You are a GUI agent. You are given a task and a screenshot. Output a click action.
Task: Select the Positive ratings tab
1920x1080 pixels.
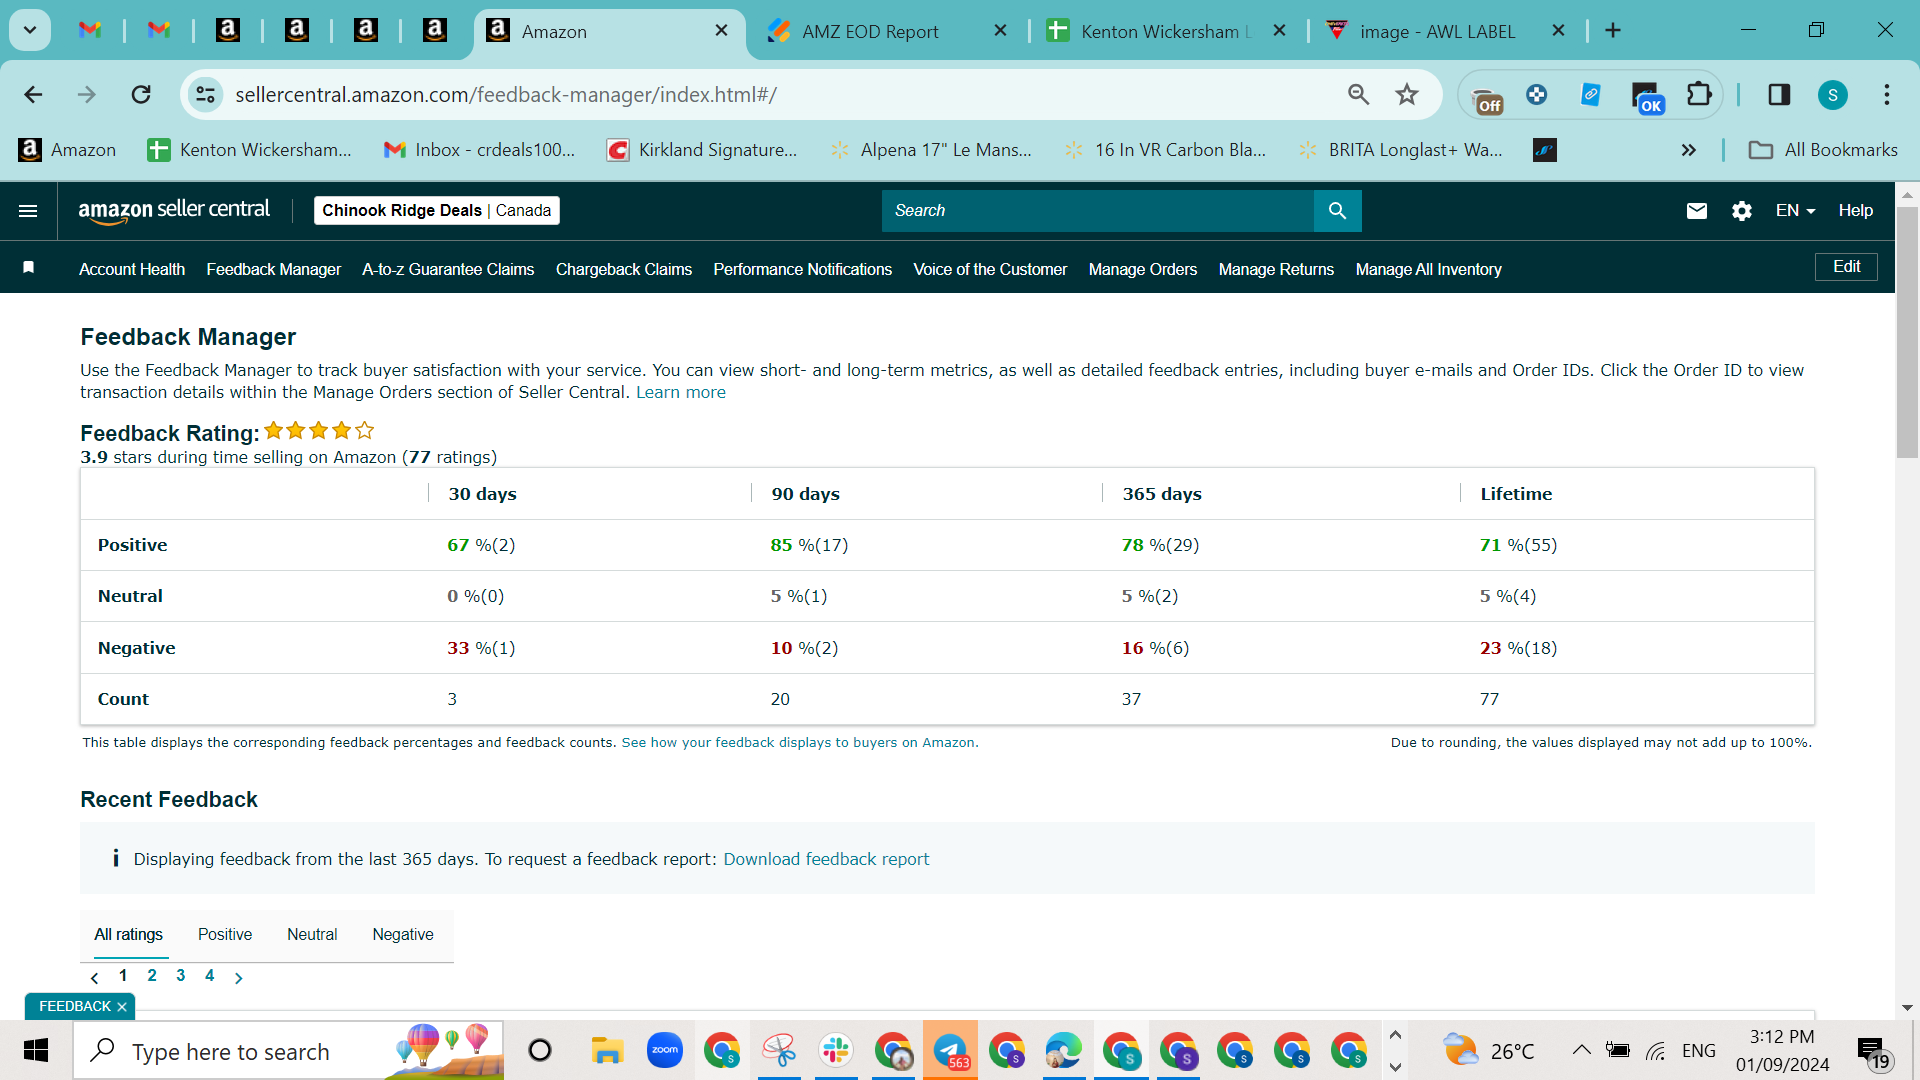point(225,935)
